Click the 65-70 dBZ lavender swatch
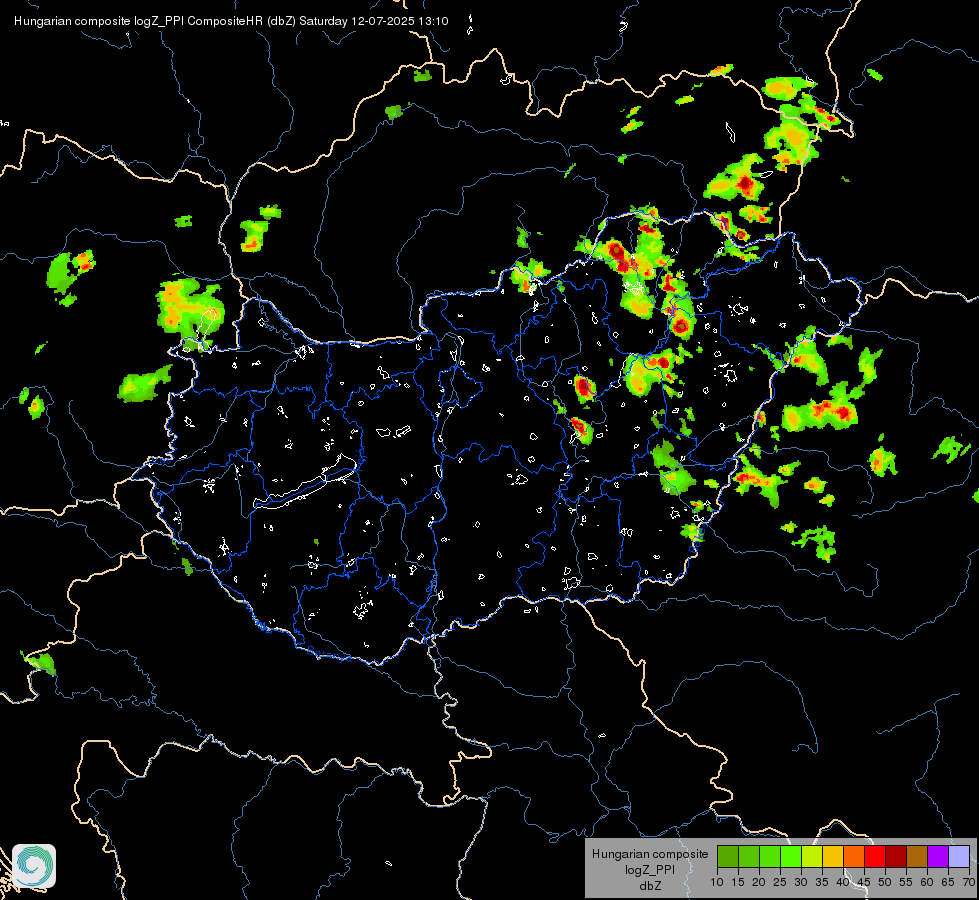The image size is (979, 900). pos(959,857)
